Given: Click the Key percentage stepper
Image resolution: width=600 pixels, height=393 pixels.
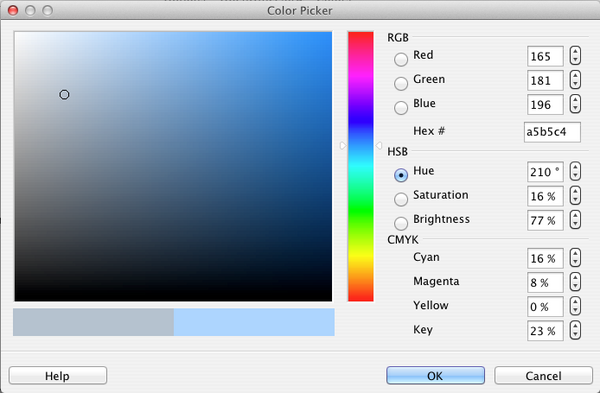Looking at the screenshot, I should pos(575,330).
